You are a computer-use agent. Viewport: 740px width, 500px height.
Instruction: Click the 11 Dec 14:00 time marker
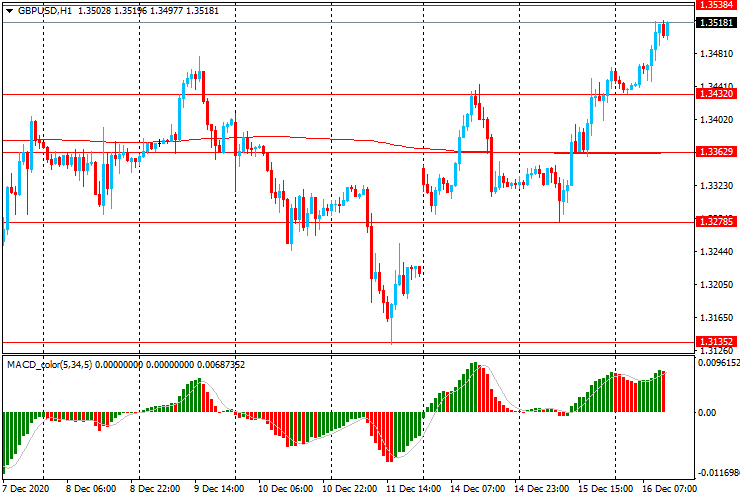(412, 490)
